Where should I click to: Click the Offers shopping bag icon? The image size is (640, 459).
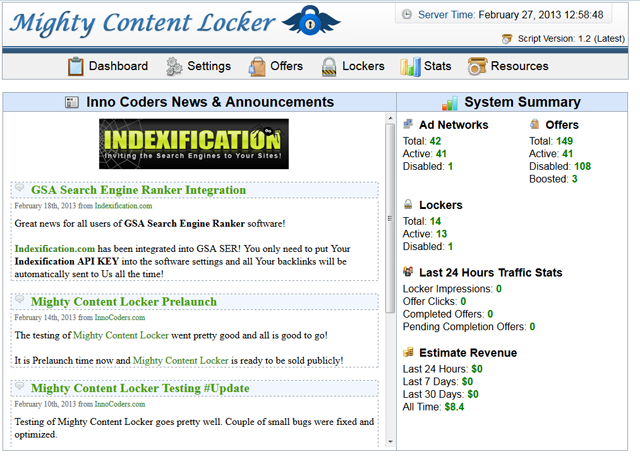pyautogui.click(x=256, y=67)
